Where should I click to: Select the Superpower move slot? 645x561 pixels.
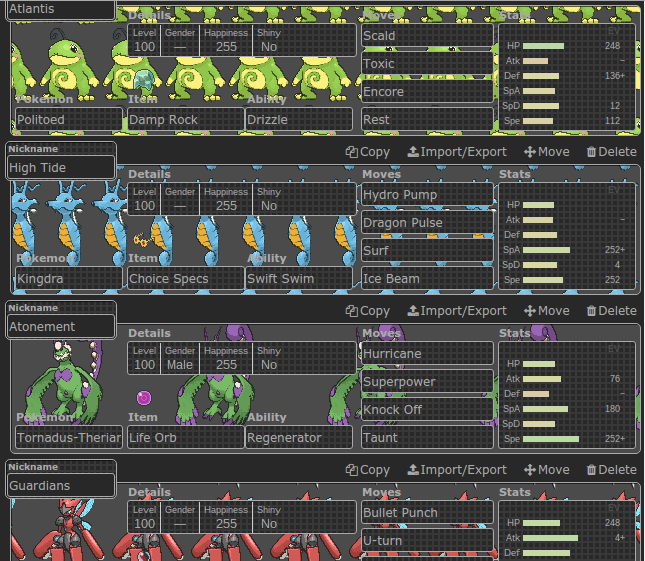tap(427, 381)
